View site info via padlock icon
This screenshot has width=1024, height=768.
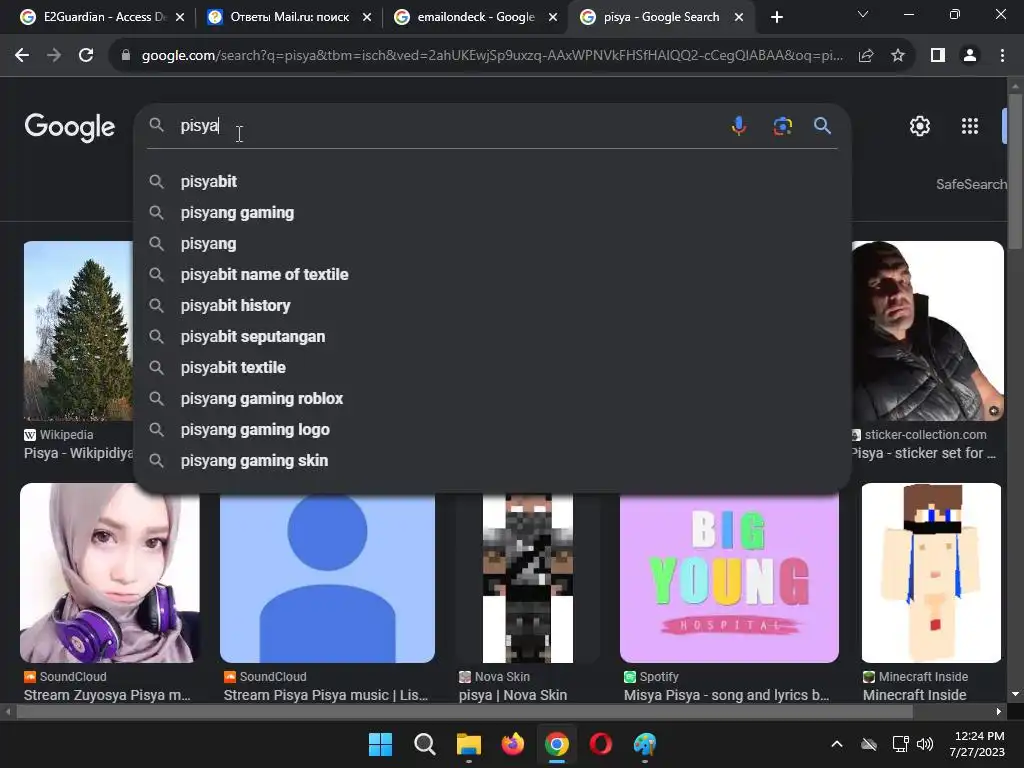125,56
